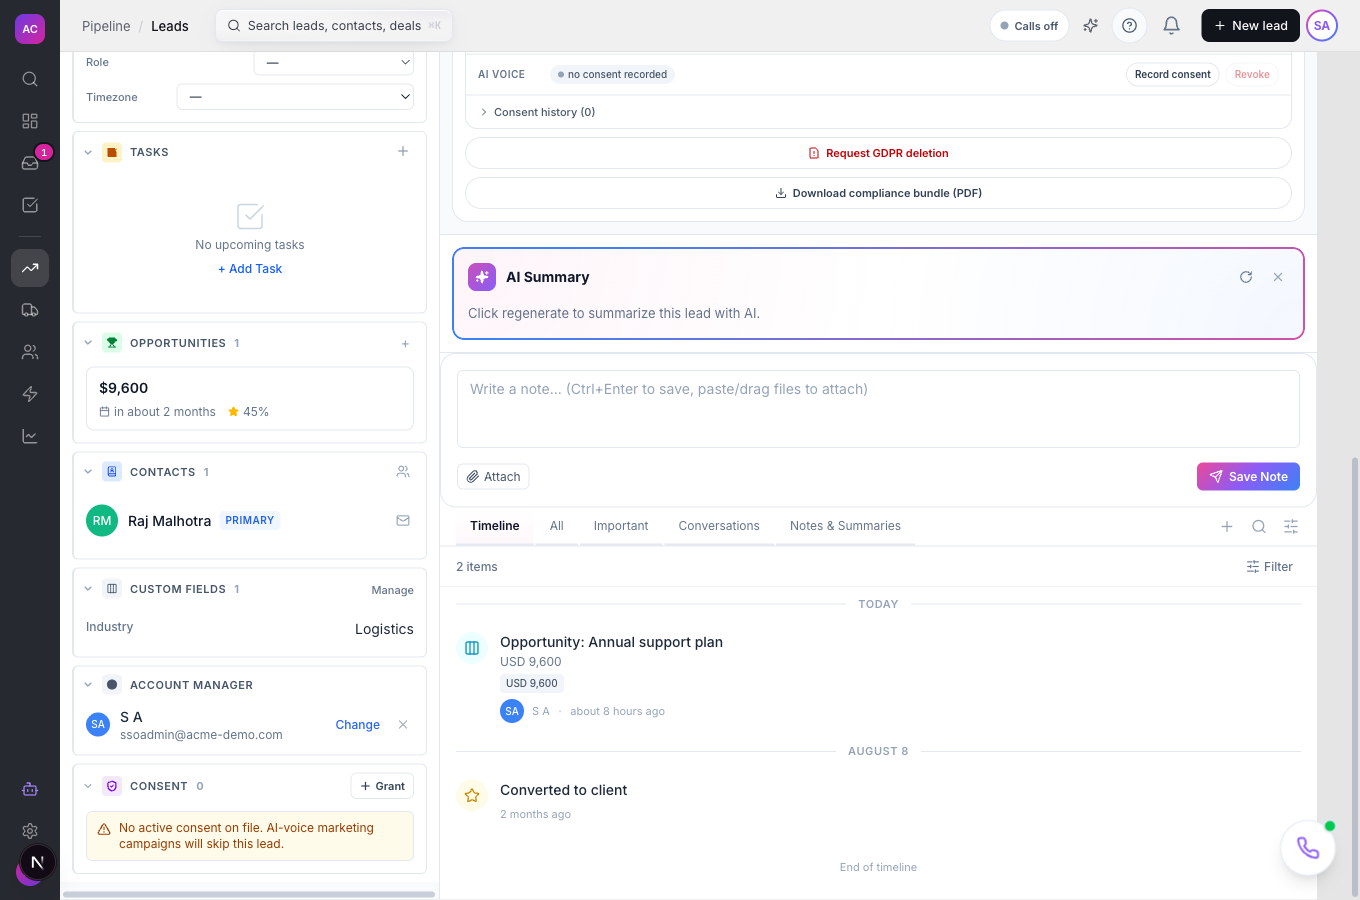Click the Grant consent button

(x=382, y=786)
